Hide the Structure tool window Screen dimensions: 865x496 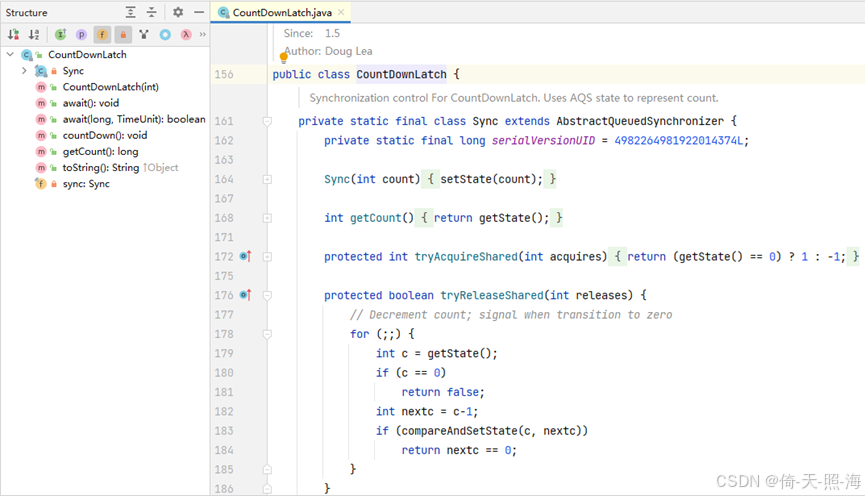[199, 12]
